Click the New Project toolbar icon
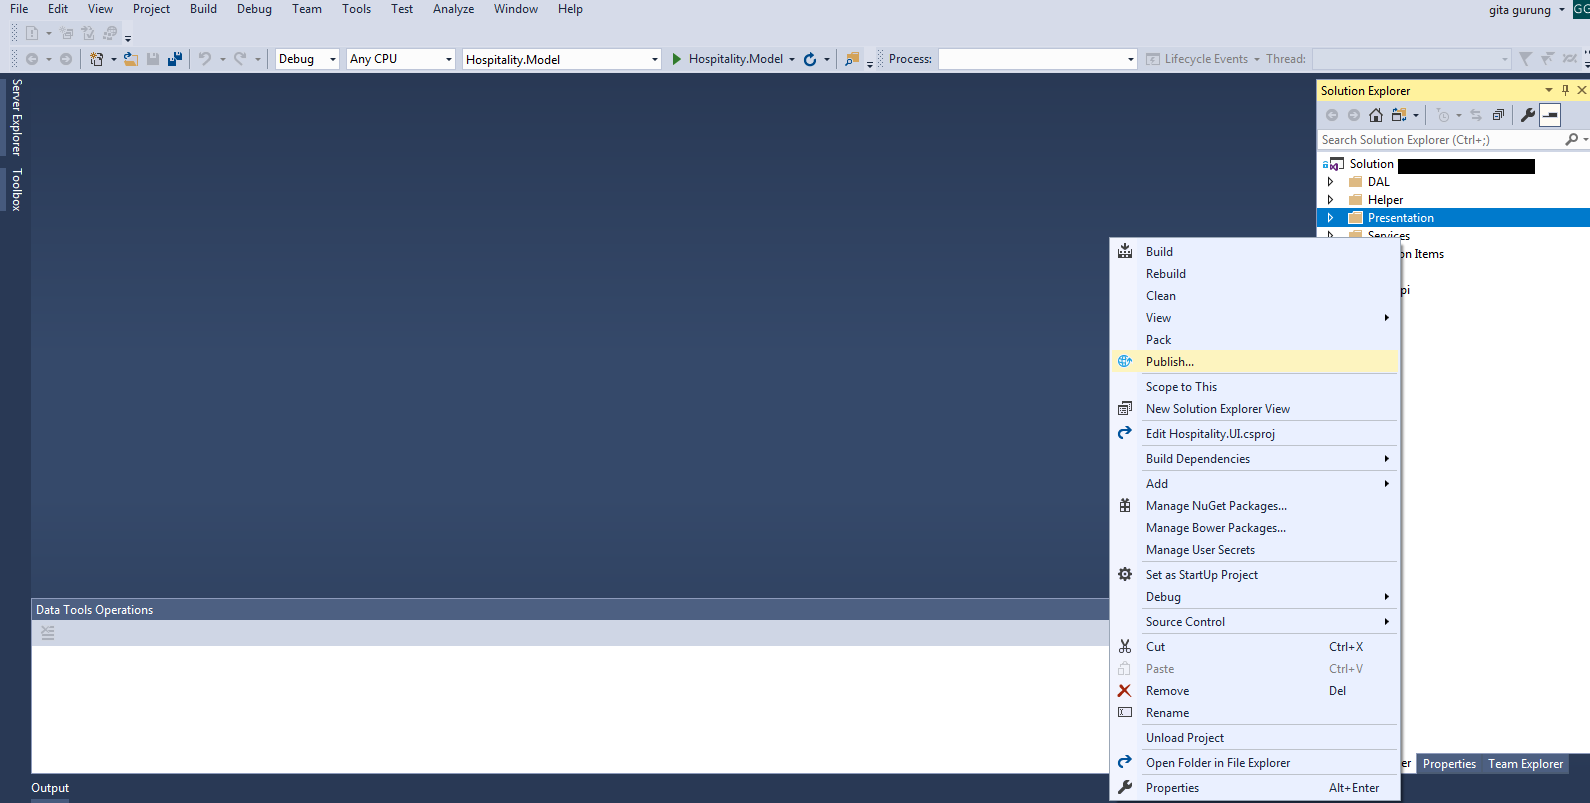The height and width of the screenshot is (803, 1590). point(96,59)
